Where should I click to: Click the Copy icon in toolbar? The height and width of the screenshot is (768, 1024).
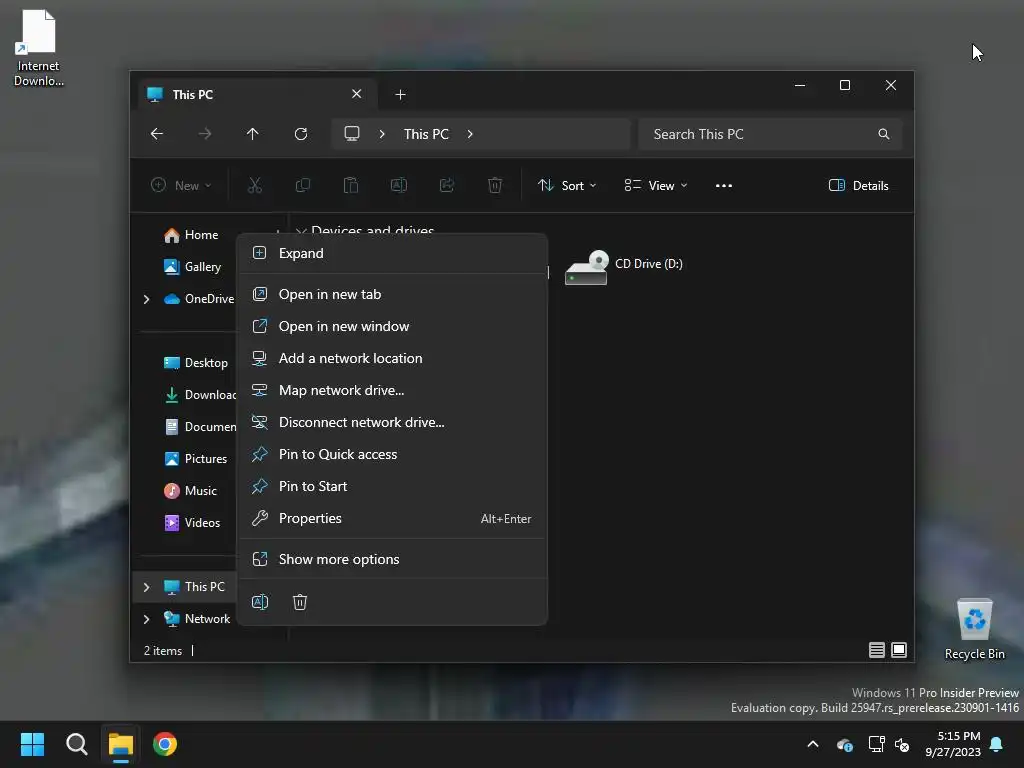tap(303, 185)
